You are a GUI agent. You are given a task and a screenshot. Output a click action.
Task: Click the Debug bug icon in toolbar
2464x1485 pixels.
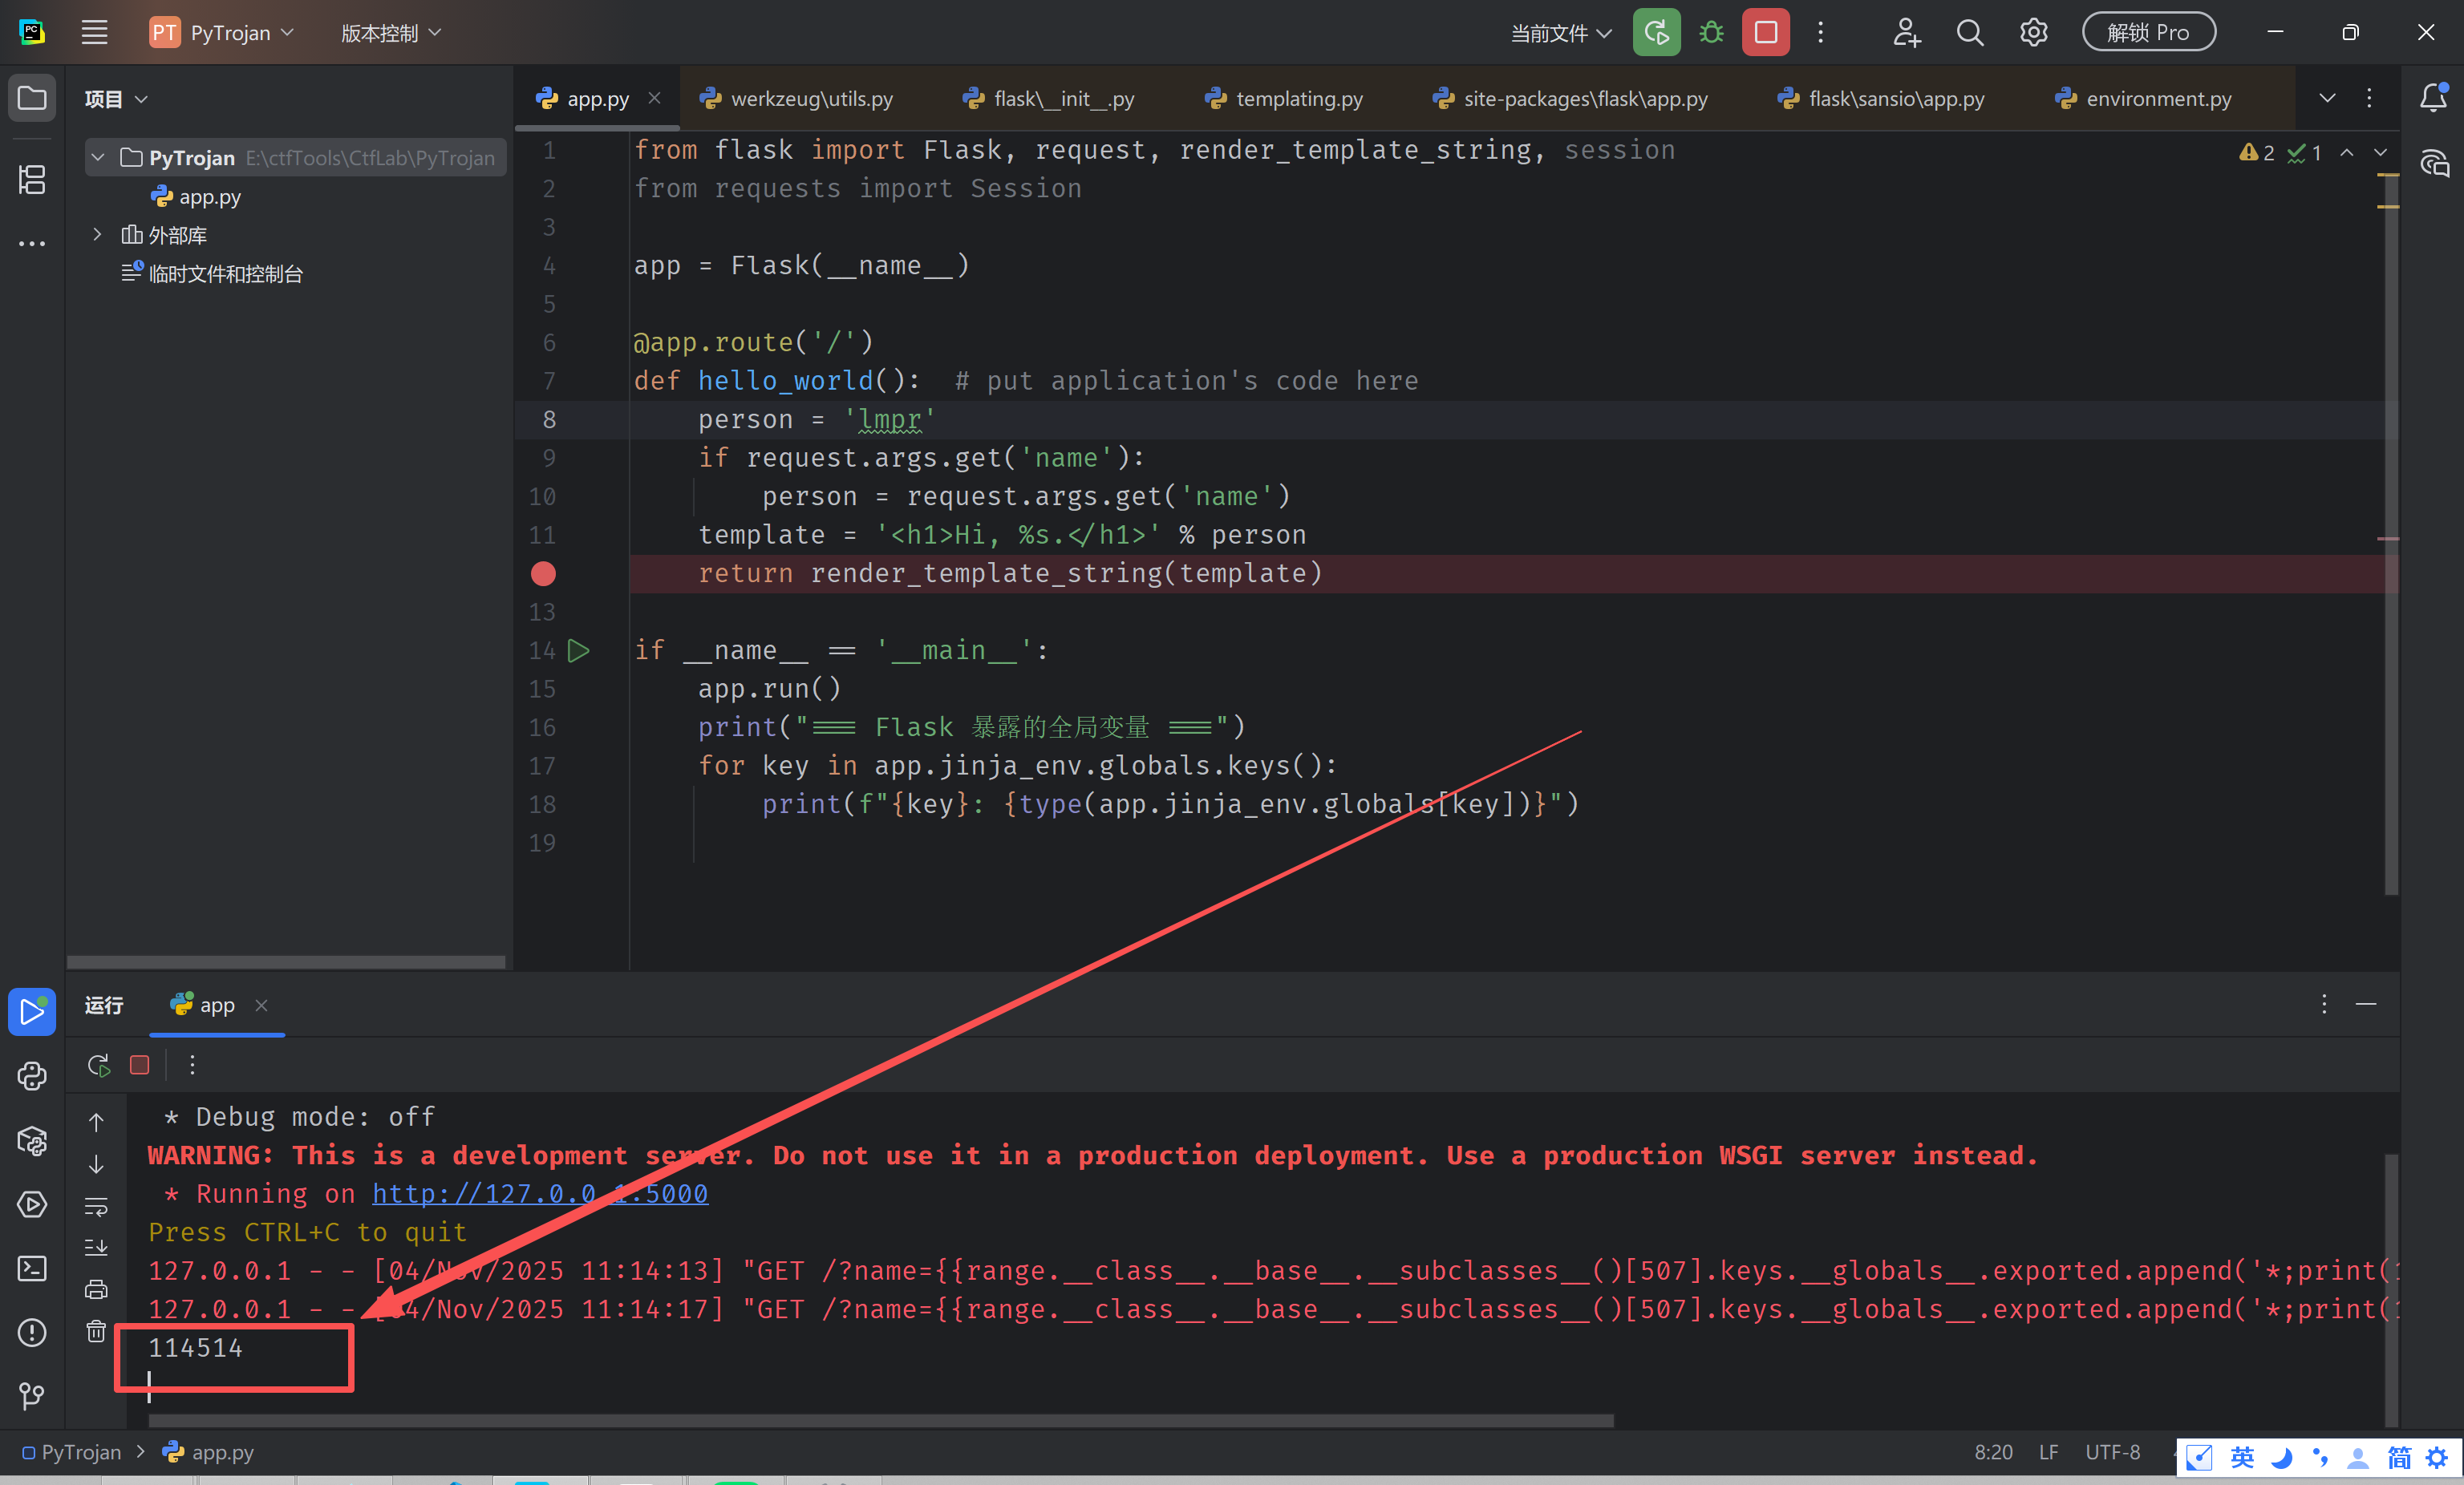pyautogui.click(x=1711, y=33)
